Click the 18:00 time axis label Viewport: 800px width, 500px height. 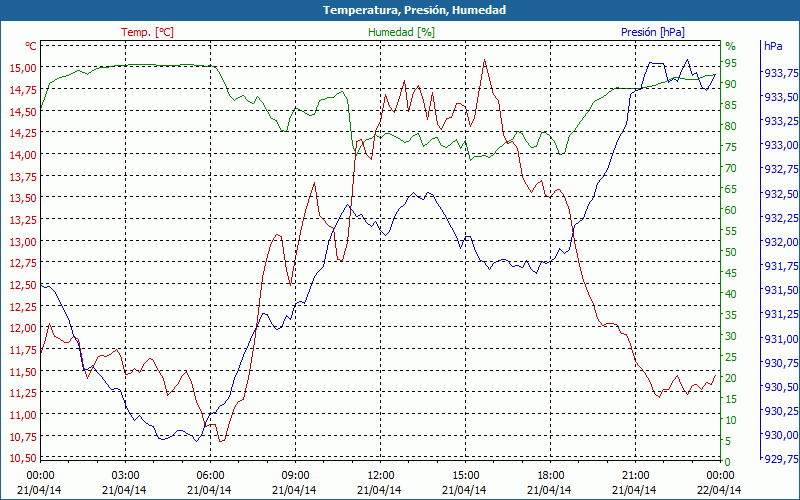point(550,476)
